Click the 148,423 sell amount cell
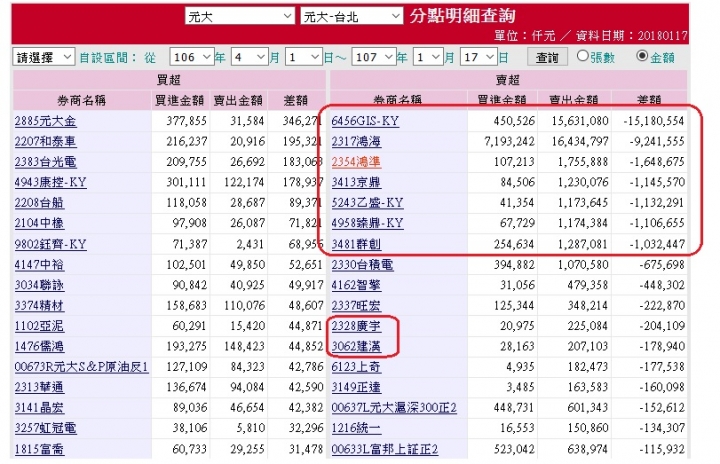This screenshot has width=720, height=464. coord(244,346)
